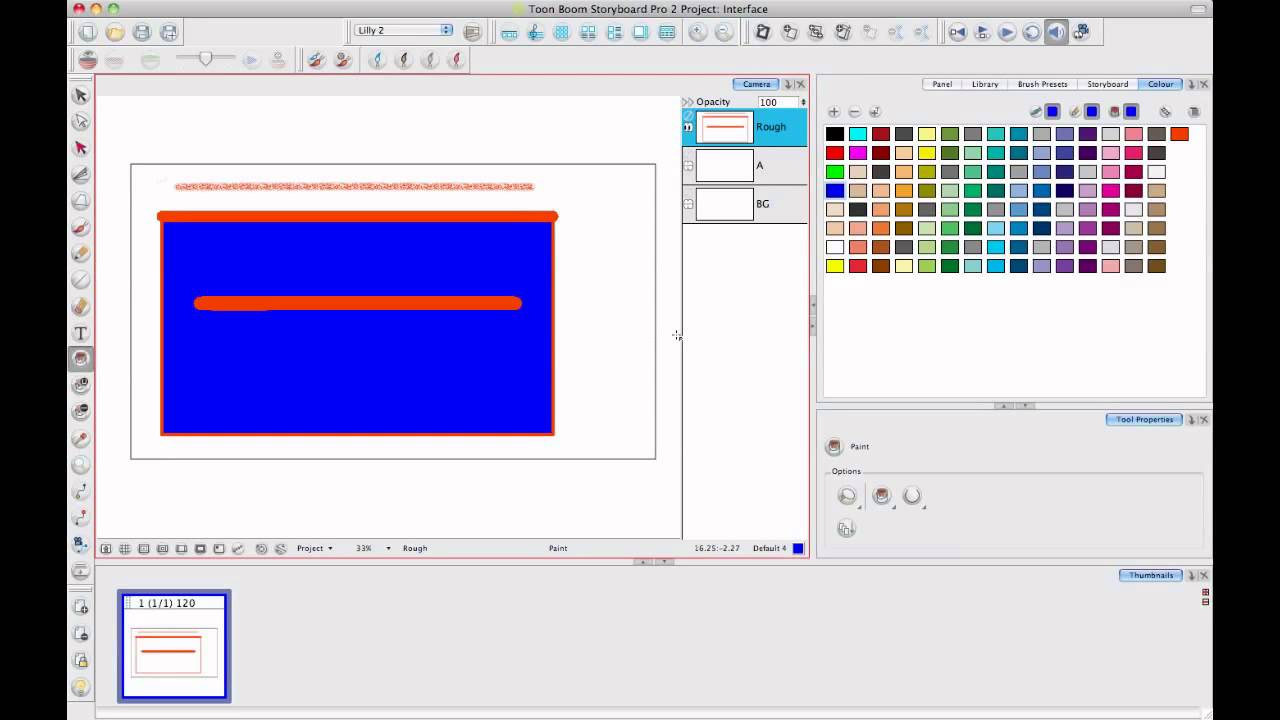Pick the orange-red swatch at row end
Viewport: 1280px width, 720px height.
coord(1179,134)
